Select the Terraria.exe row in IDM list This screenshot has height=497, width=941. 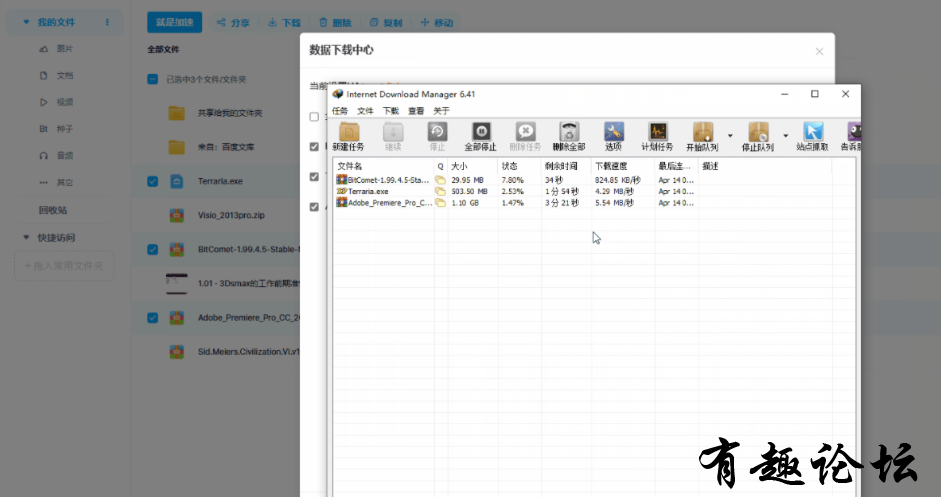pos(594,191)
